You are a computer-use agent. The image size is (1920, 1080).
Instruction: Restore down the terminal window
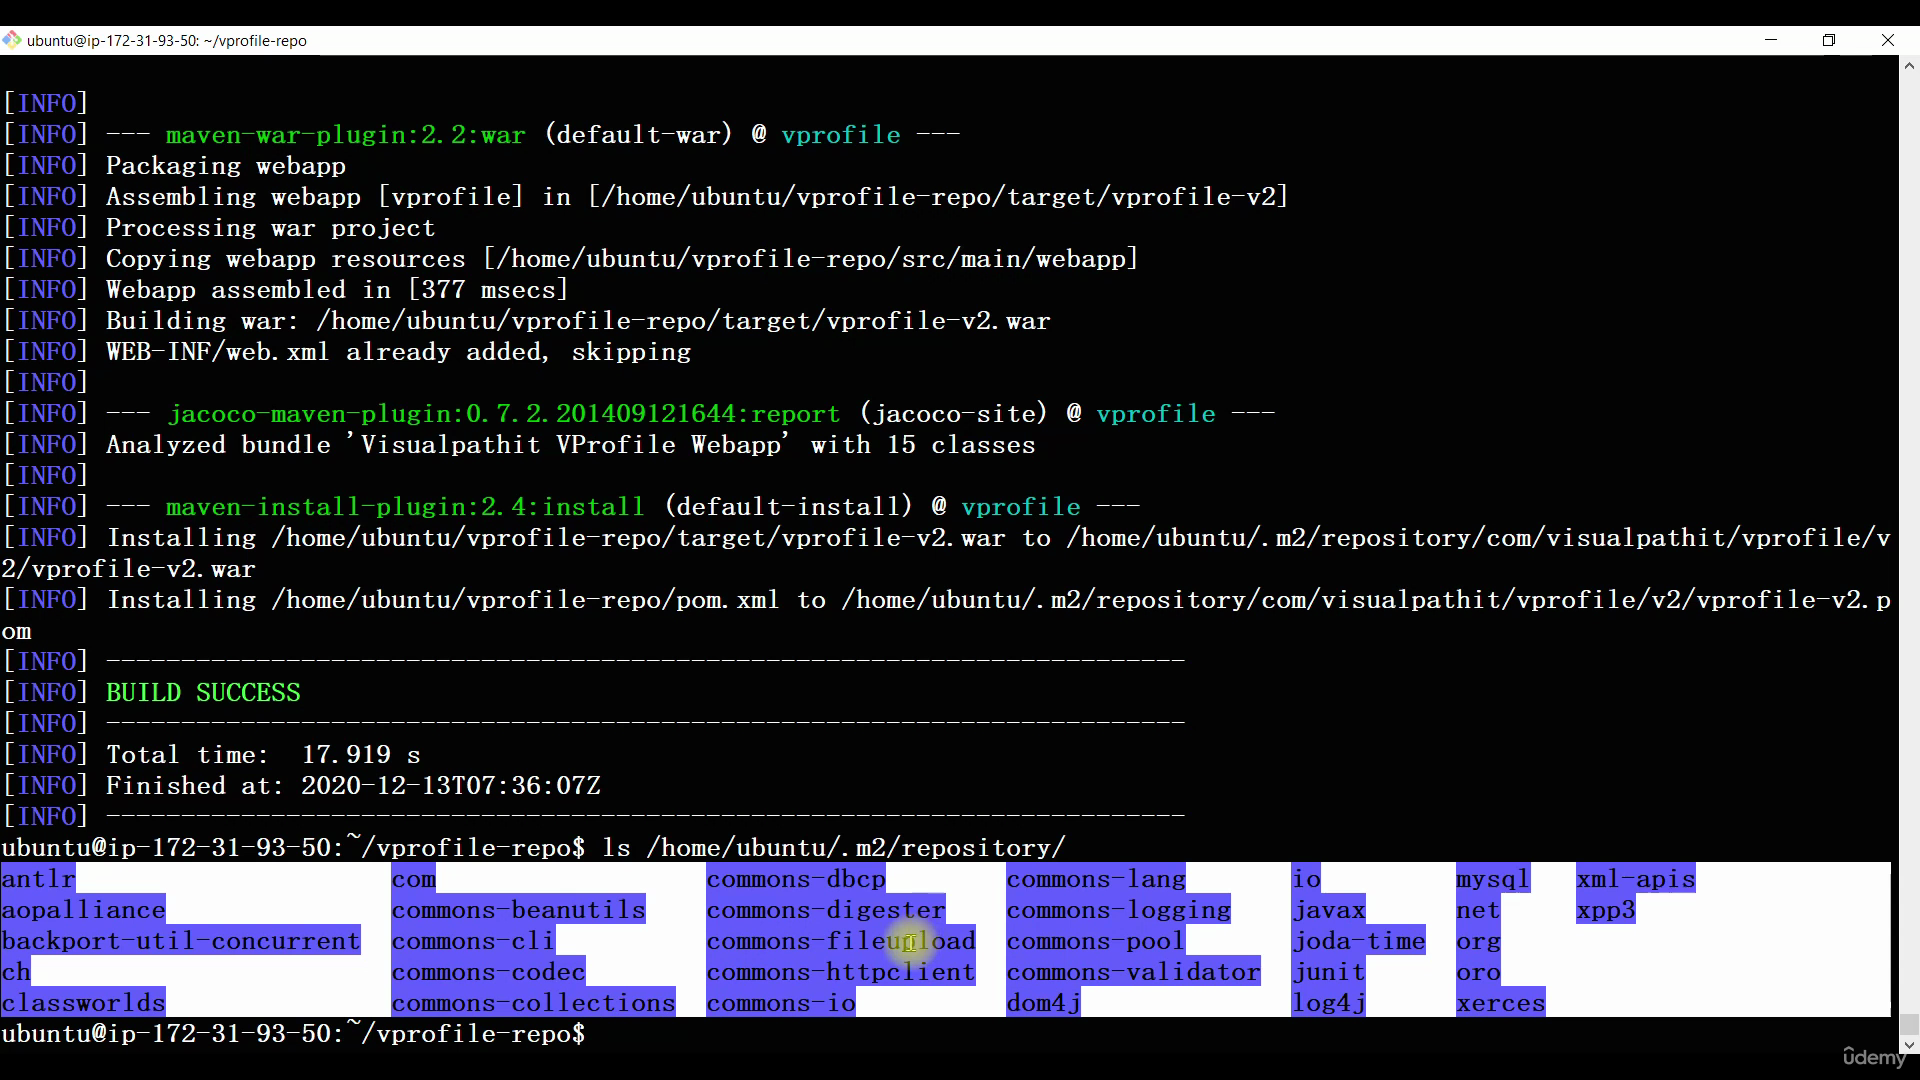pyautogui.click(x=1829, y=40)
